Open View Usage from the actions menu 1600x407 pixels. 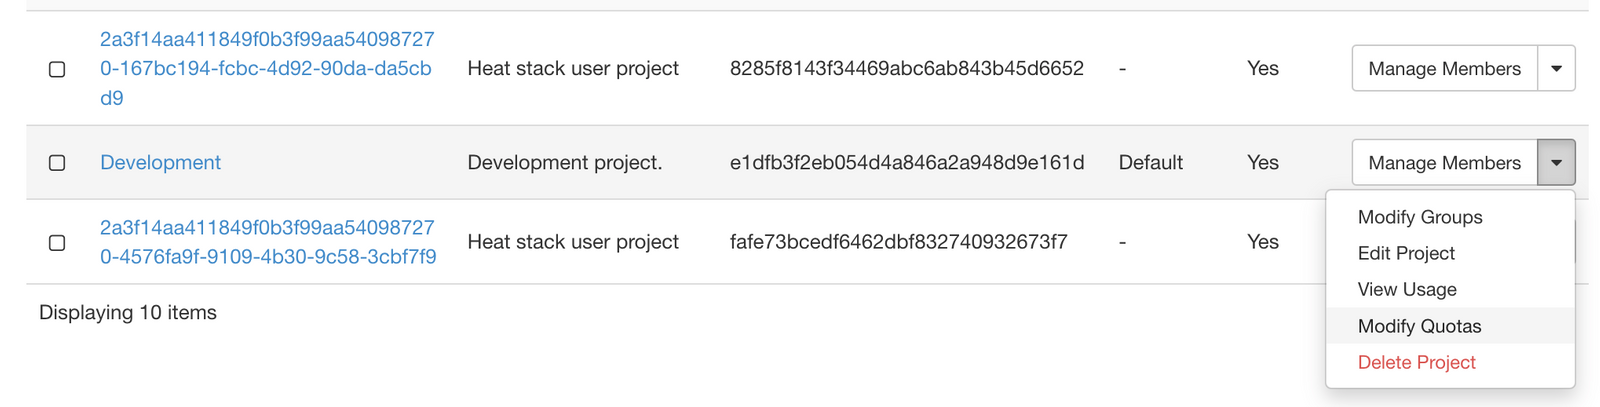pyautogui.click(x=1406, y=289)
